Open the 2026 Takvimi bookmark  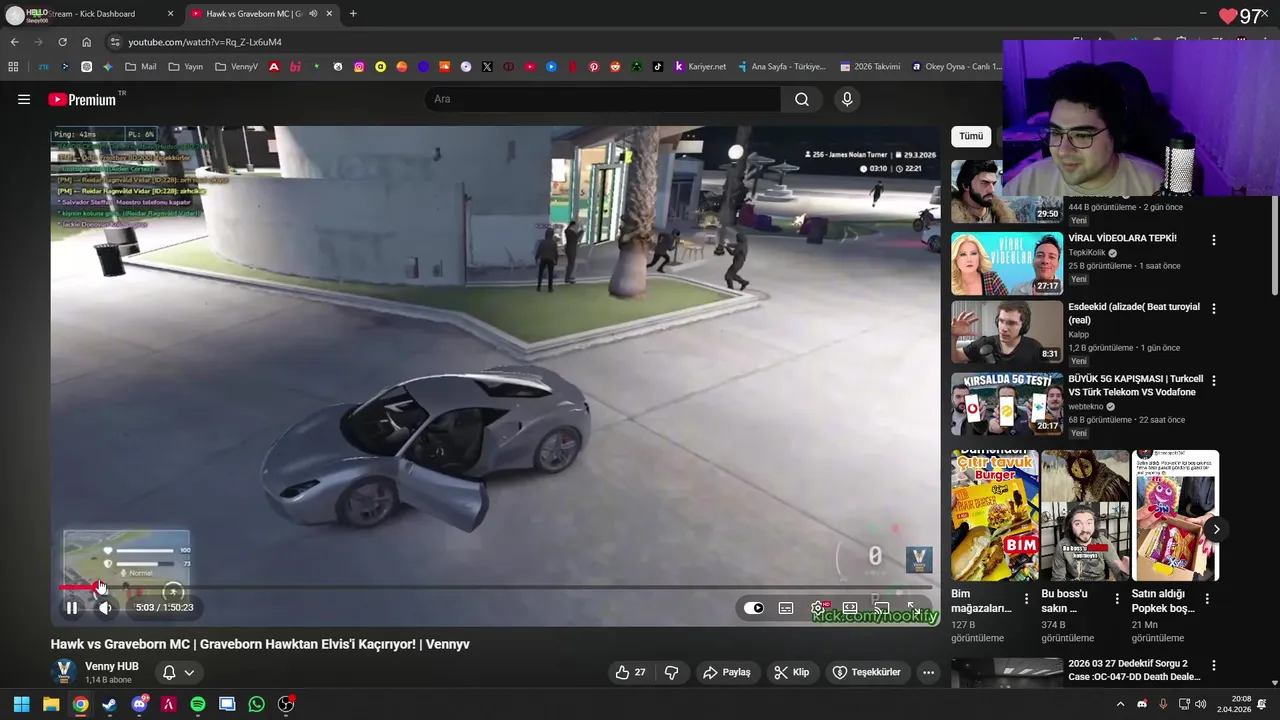coord(870,67)
